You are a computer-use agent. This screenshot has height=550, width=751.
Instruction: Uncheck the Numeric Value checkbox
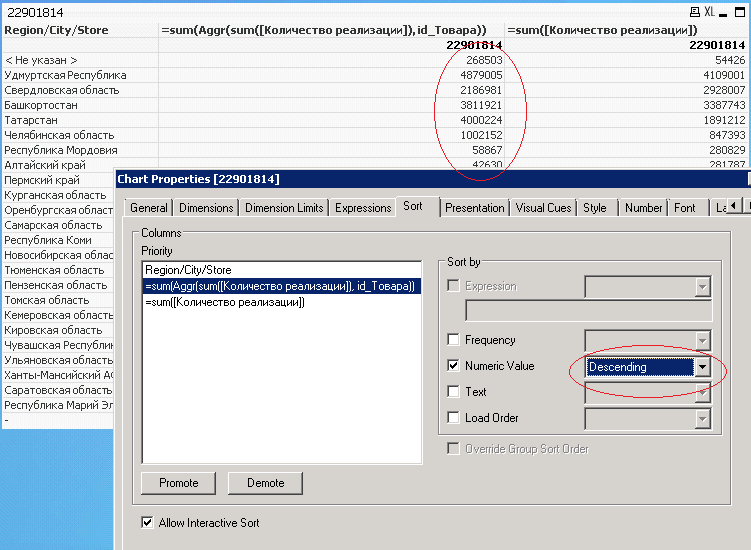pos(454,366)
